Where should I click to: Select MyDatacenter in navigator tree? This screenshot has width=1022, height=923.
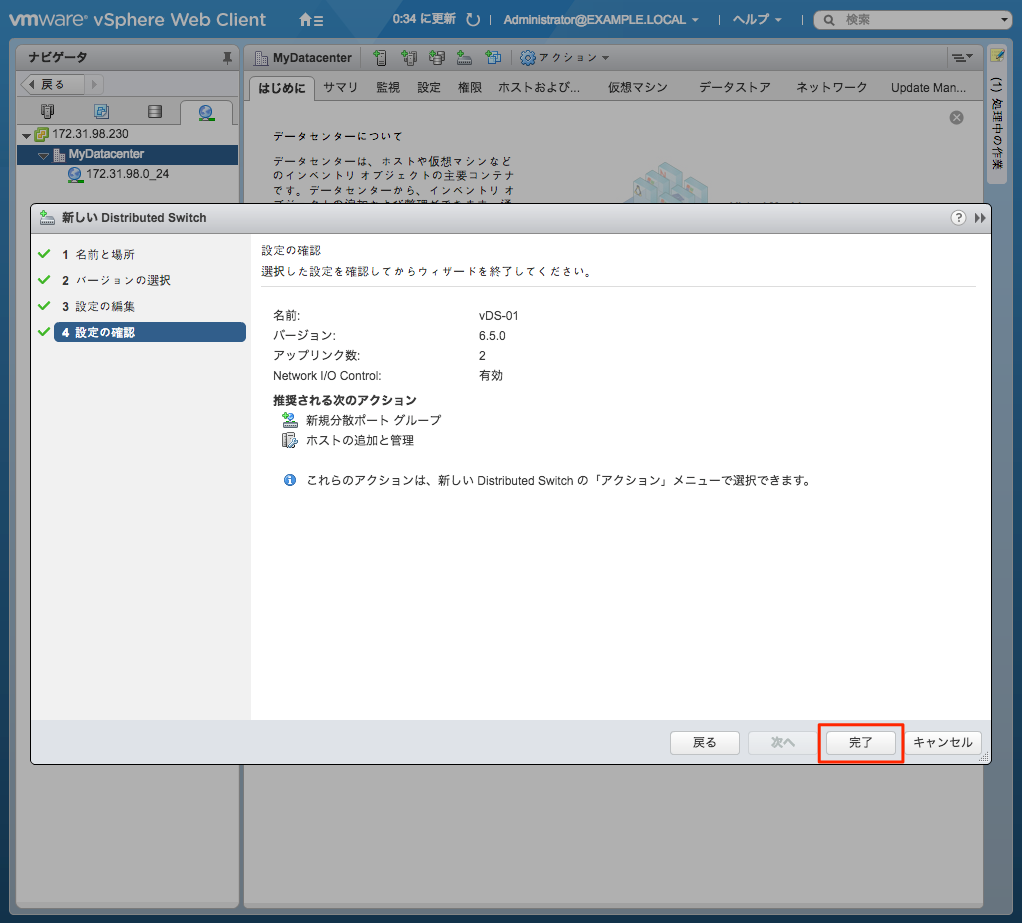point(106,154)
